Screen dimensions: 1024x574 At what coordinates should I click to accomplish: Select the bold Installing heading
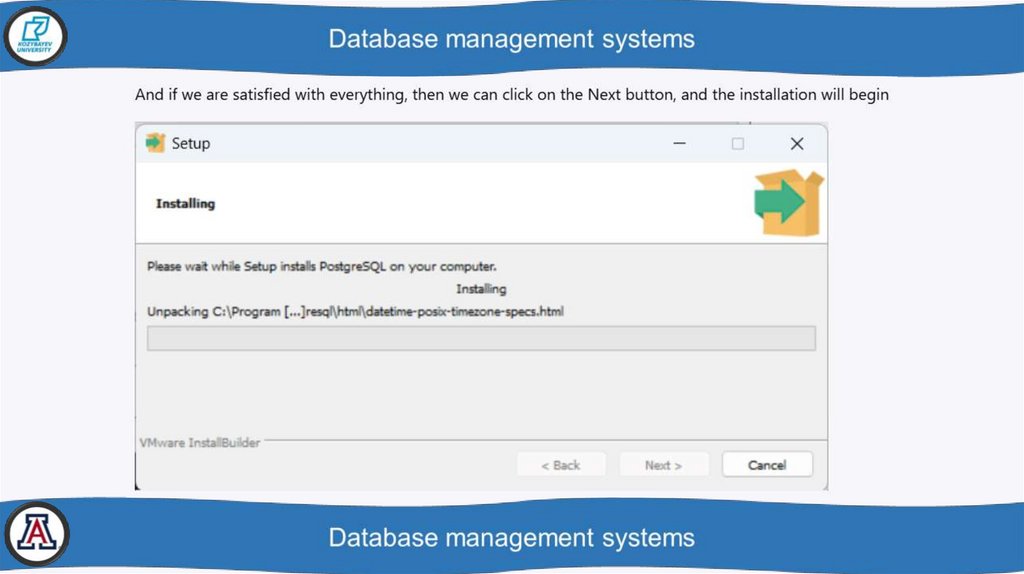185,204
